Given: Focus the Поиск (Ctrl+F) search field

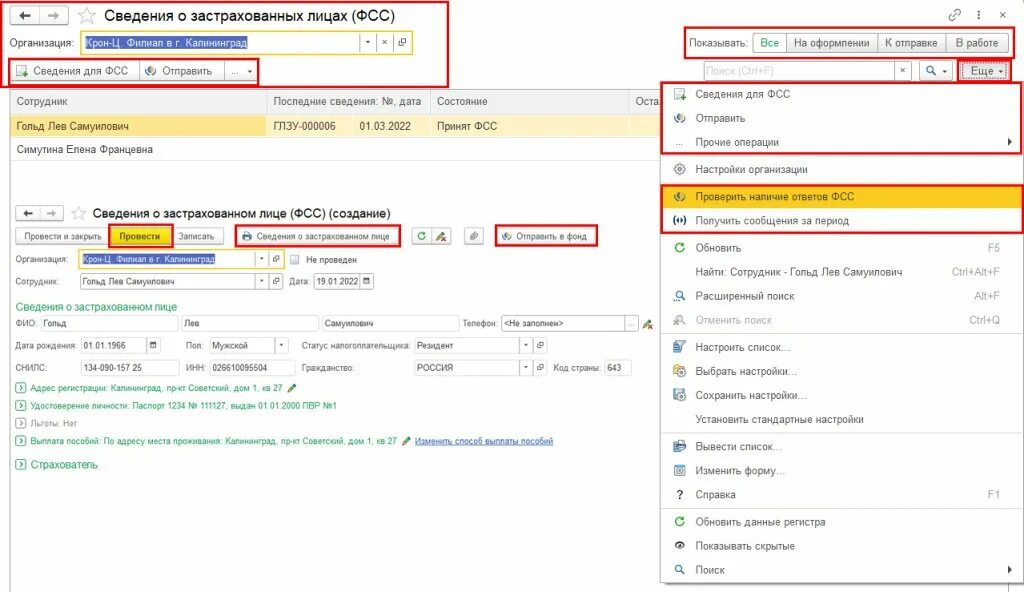Looking at the screenshot, I should point(798,71).
